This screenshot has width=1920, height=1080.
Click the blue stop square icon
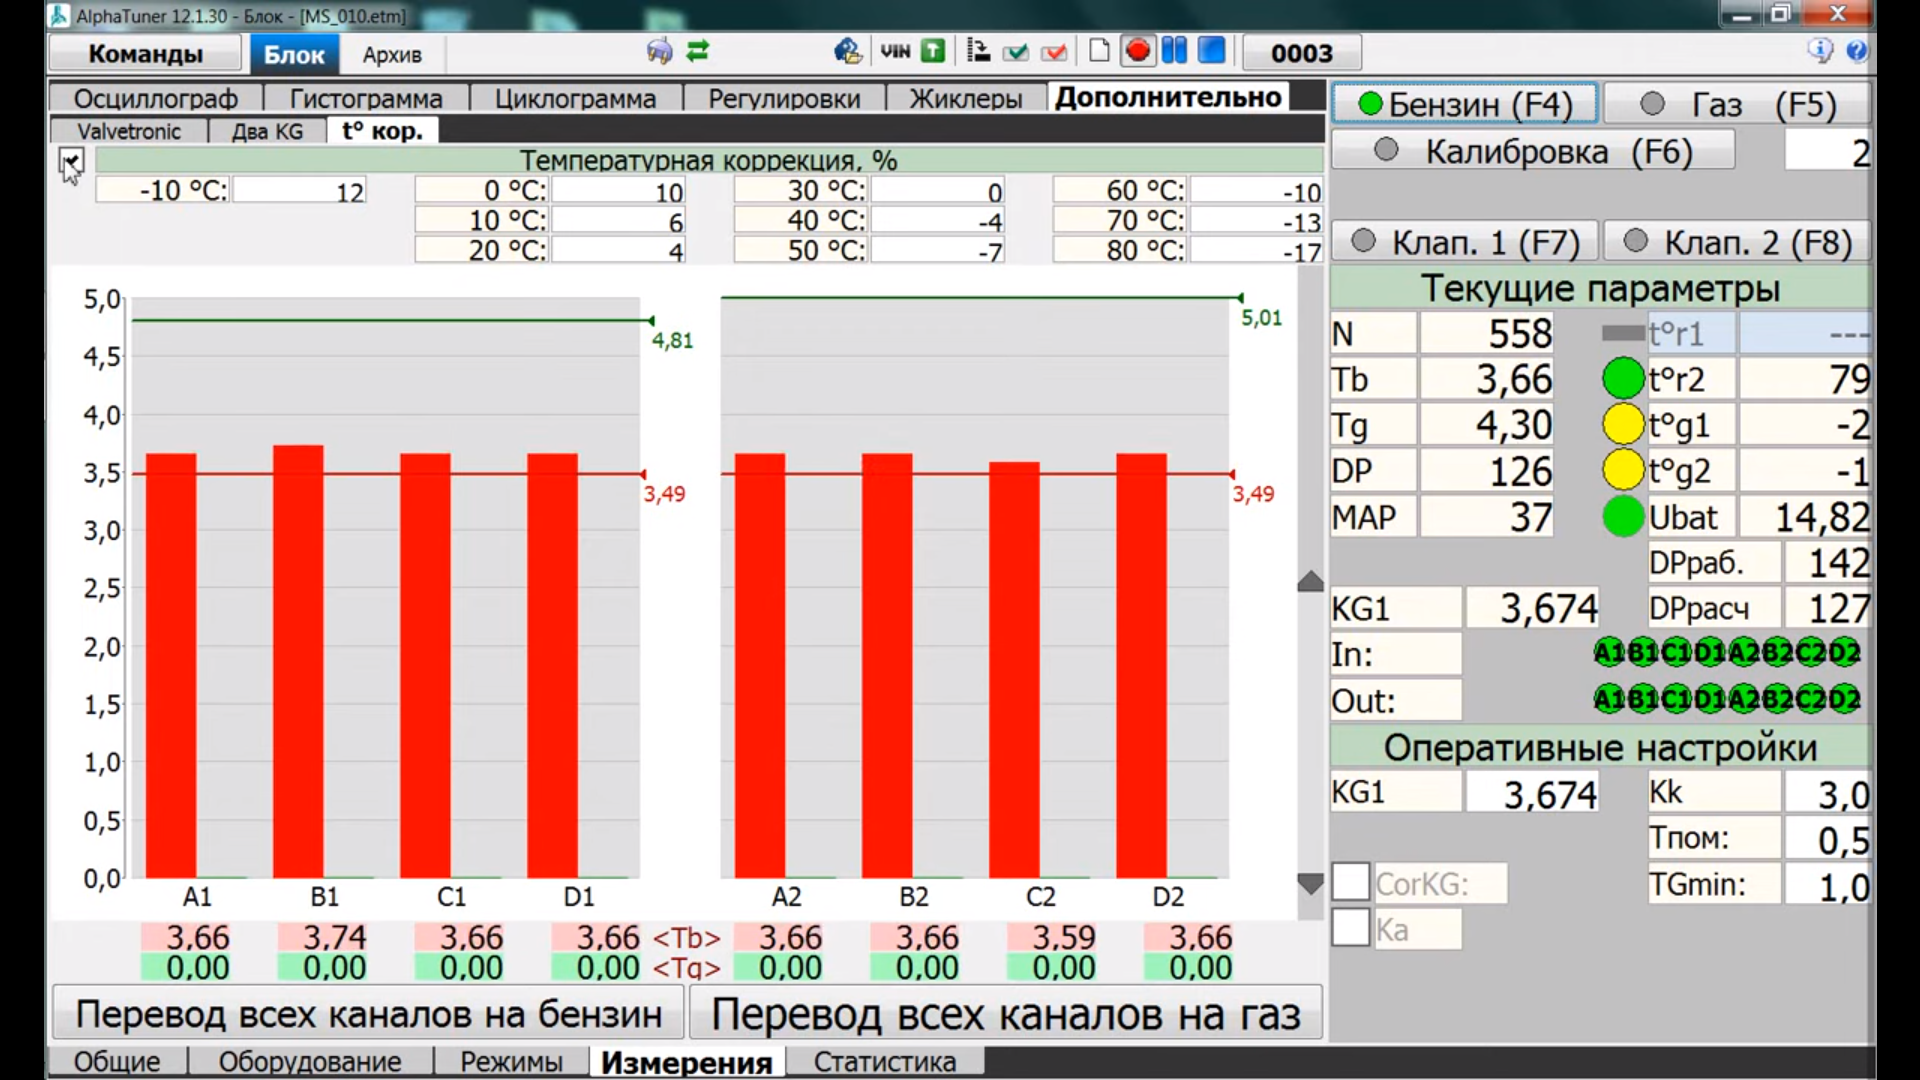[1211, 52]
